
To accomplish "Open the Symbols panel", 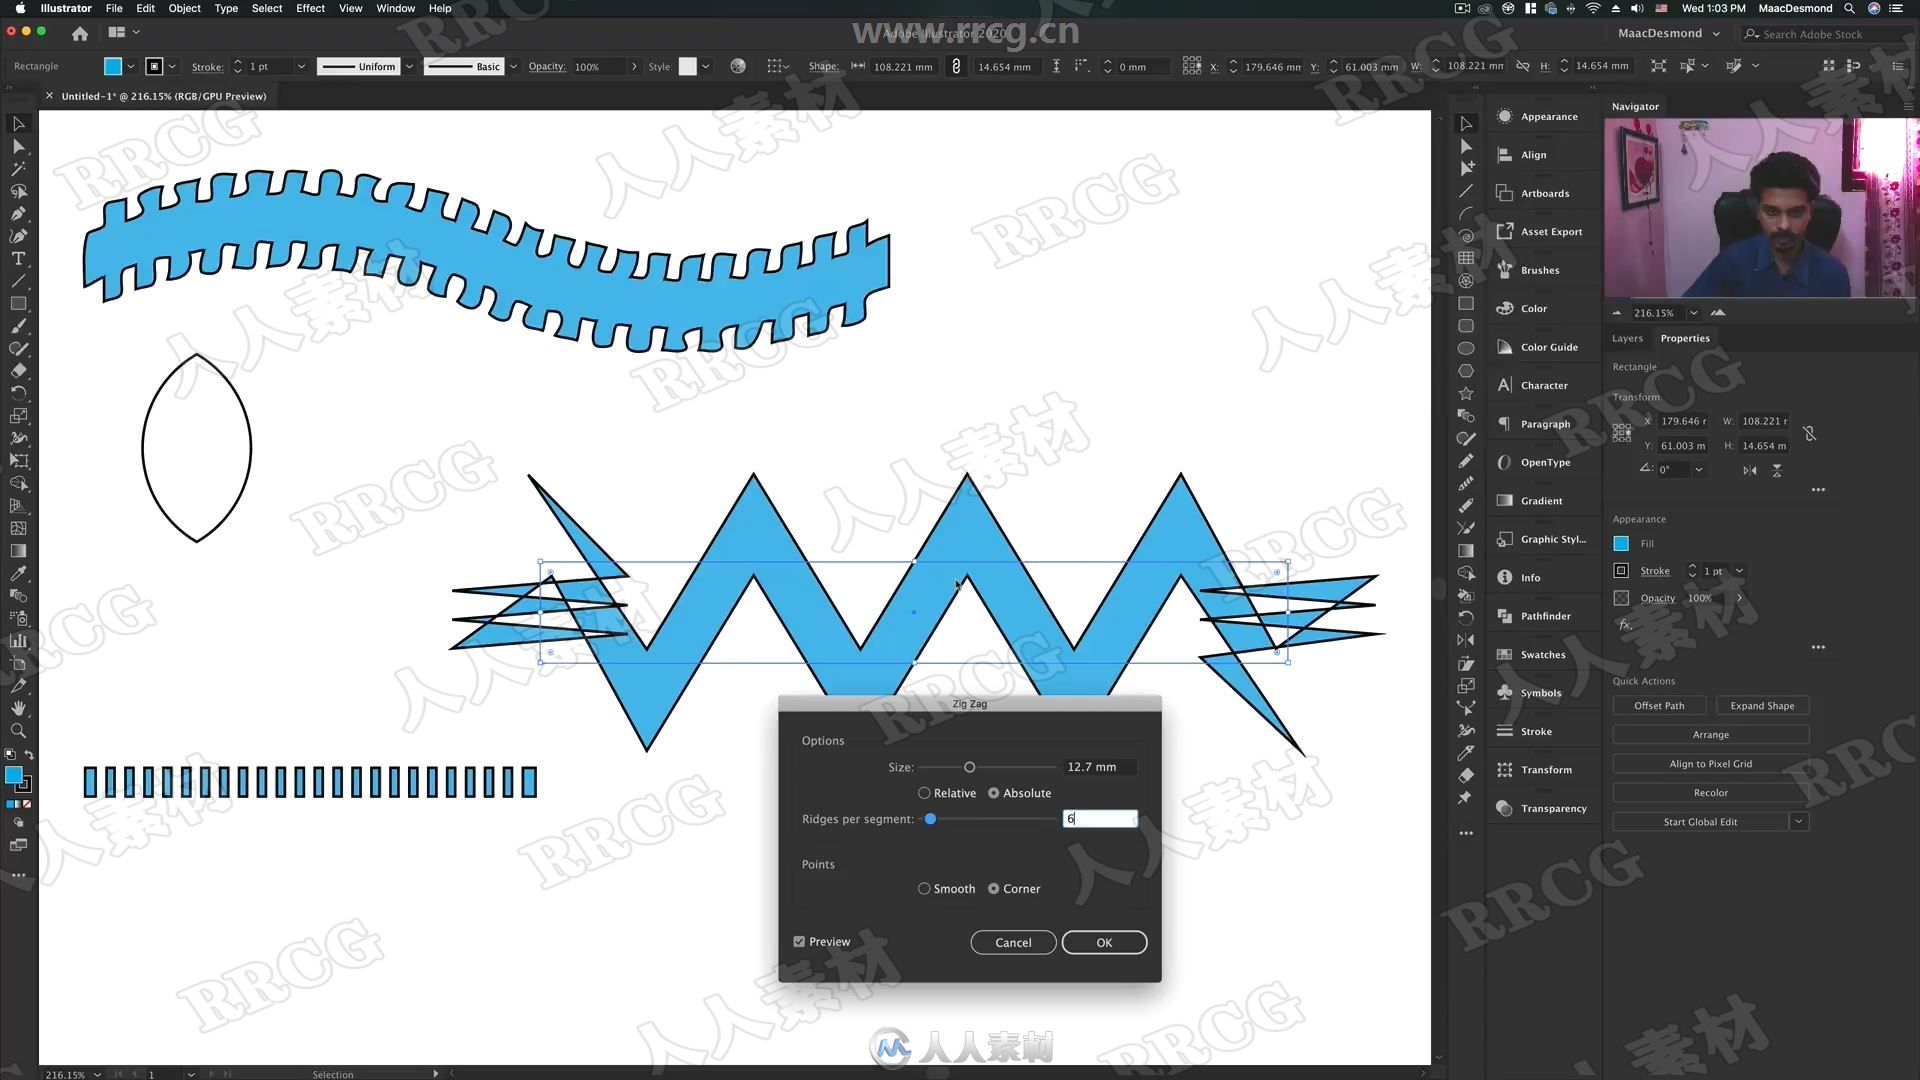I will 1540,692.
